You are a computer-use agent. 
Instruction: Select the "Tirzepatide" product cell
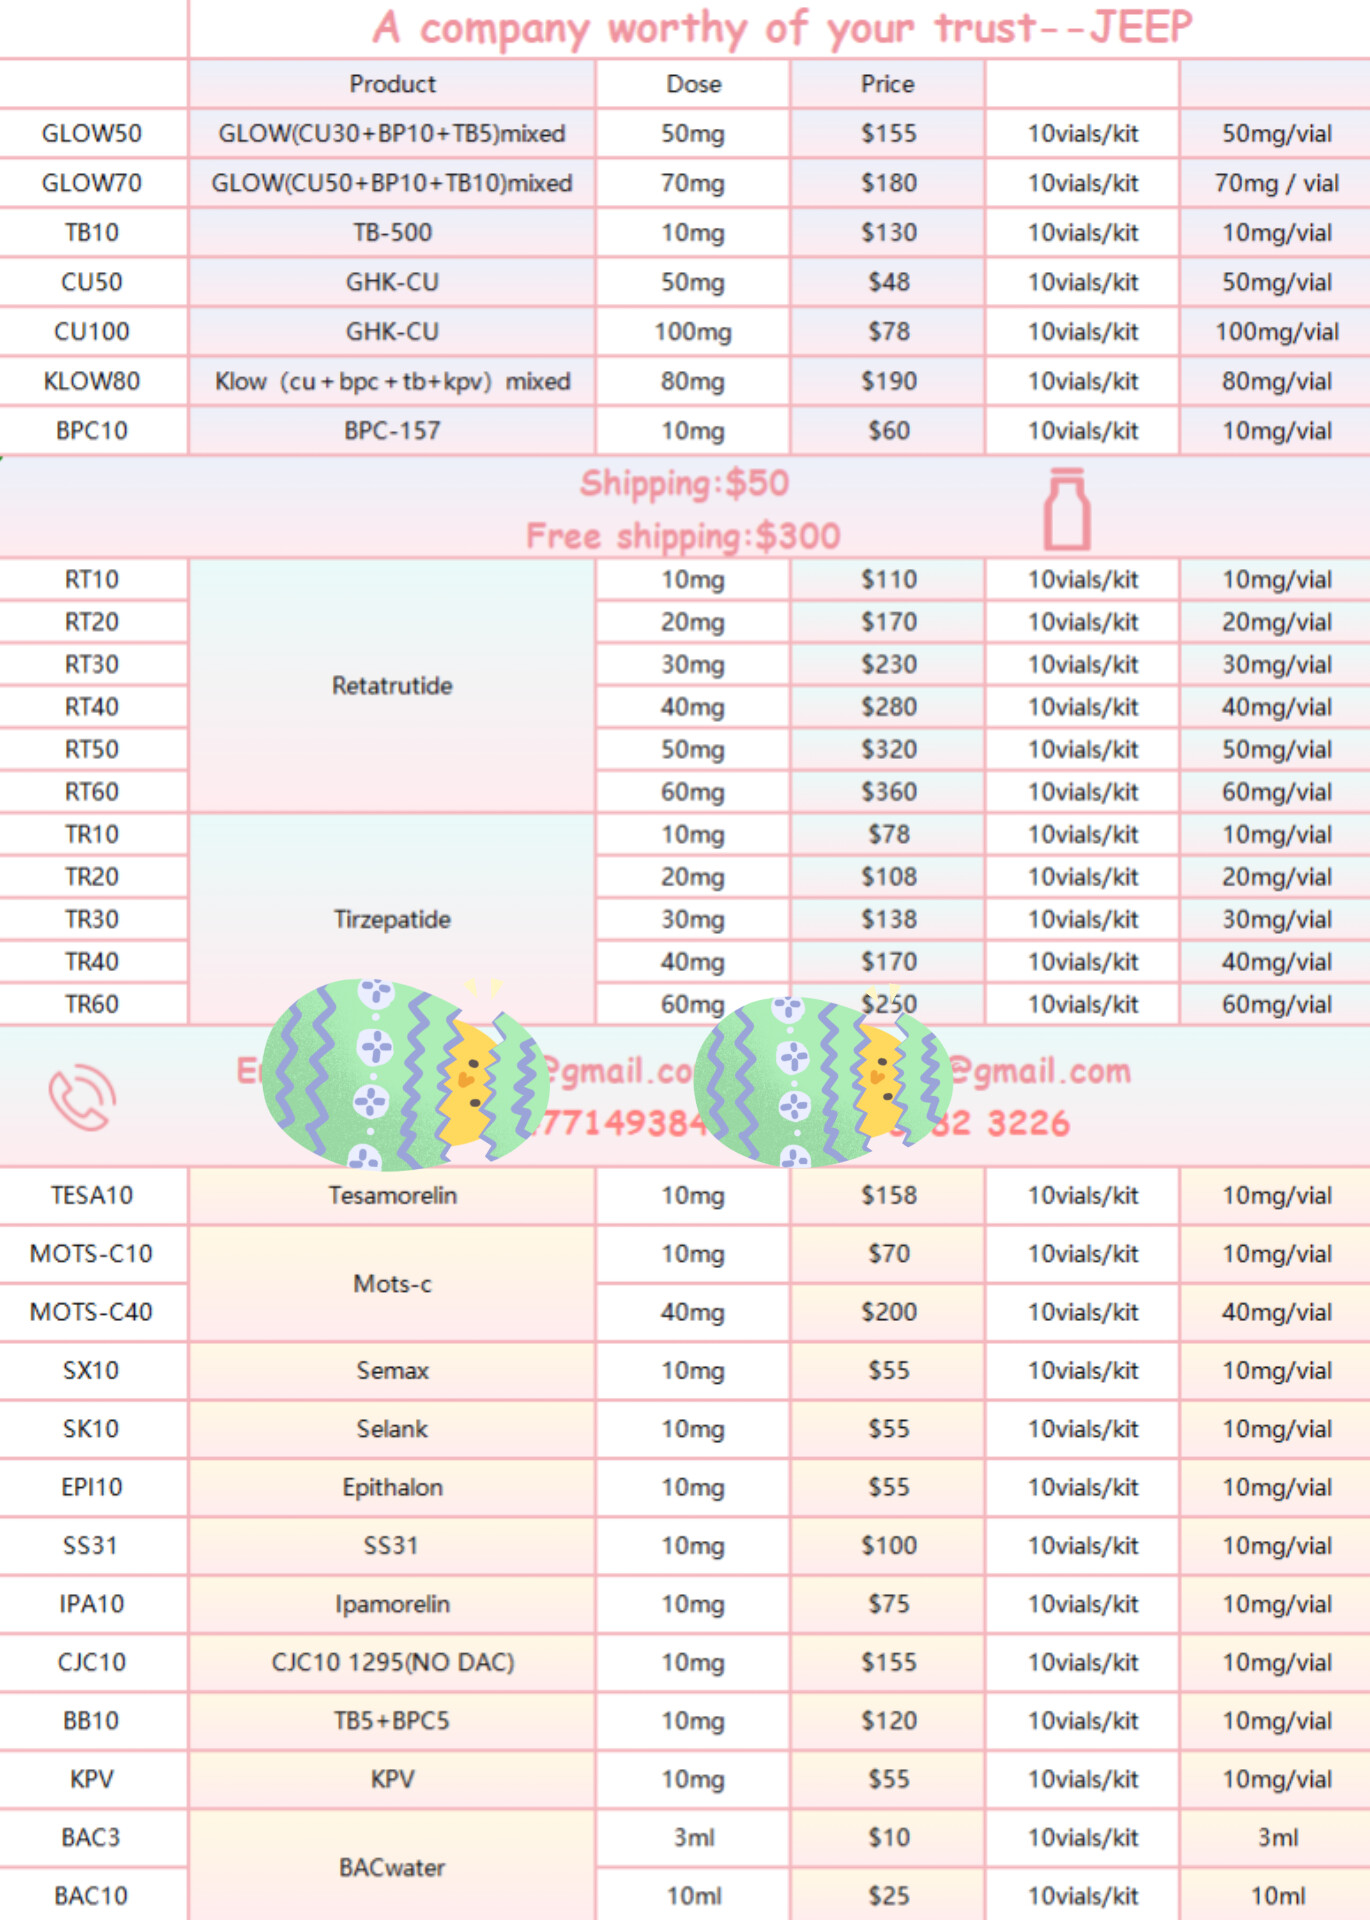(x=392, y=919)
